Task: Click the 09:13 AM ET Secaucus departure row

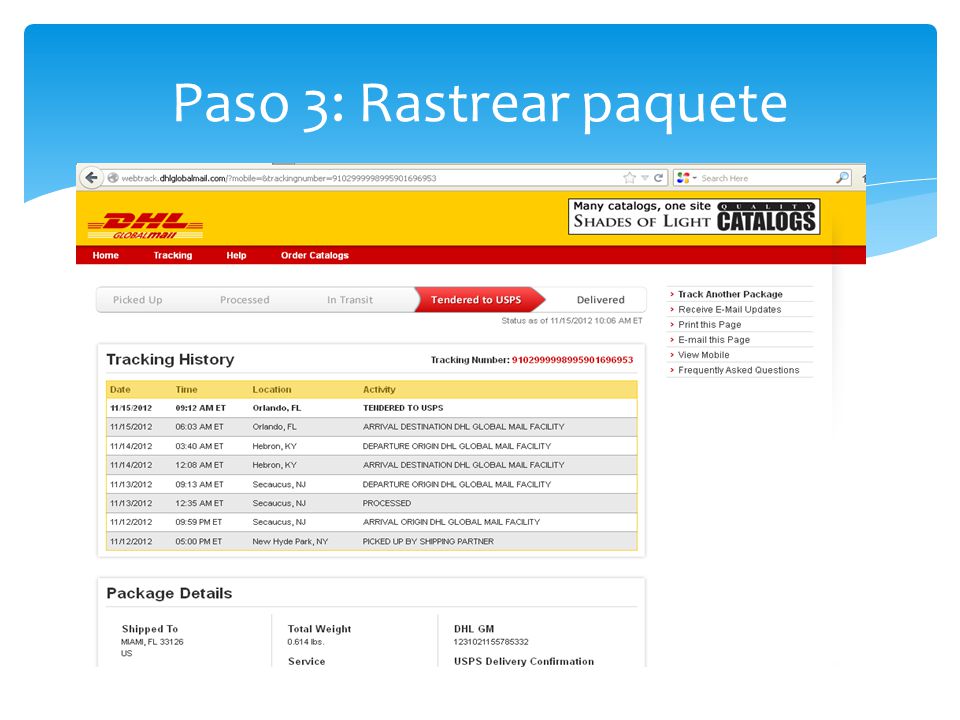Action: (372, 484)
